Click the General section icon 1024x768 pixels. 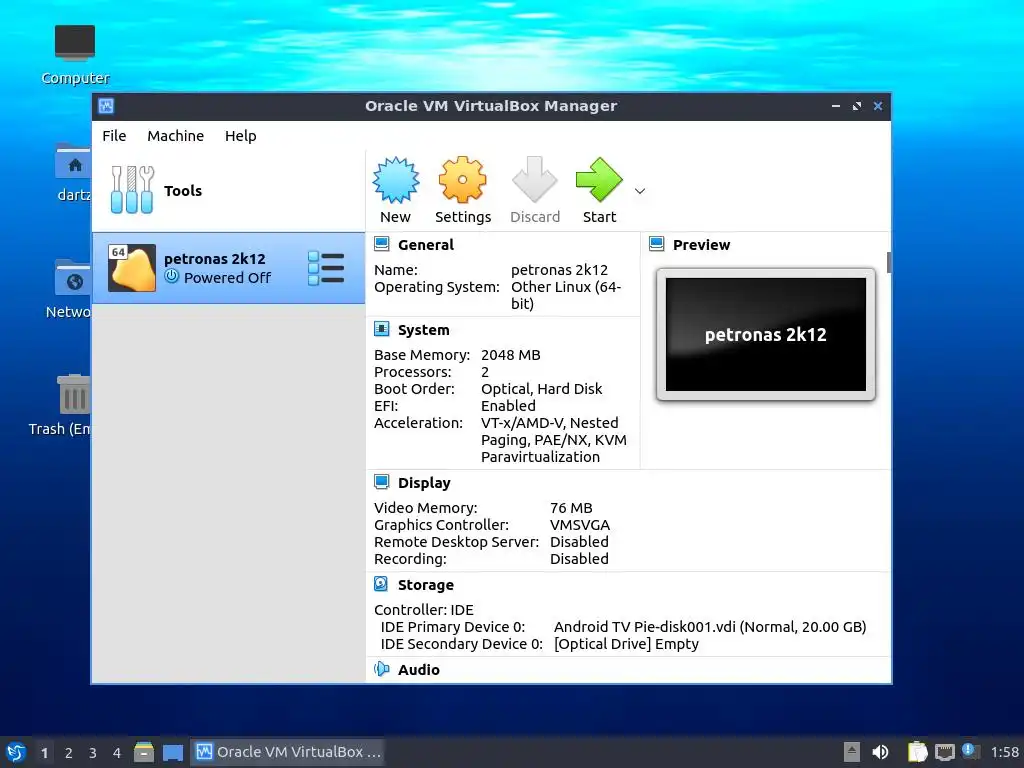(381, 244)
